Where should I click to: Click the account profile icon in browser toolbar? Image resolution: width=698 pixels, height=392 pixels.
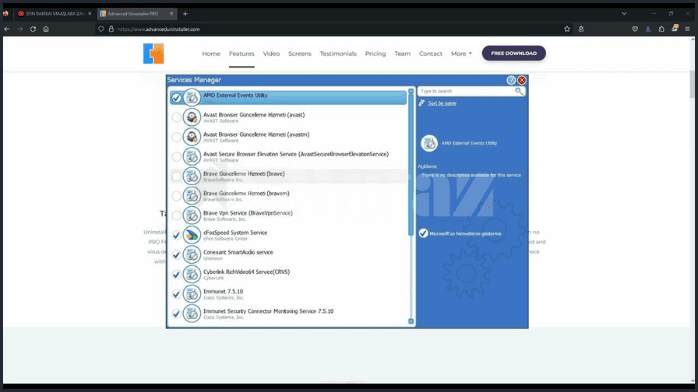[581, 29]
